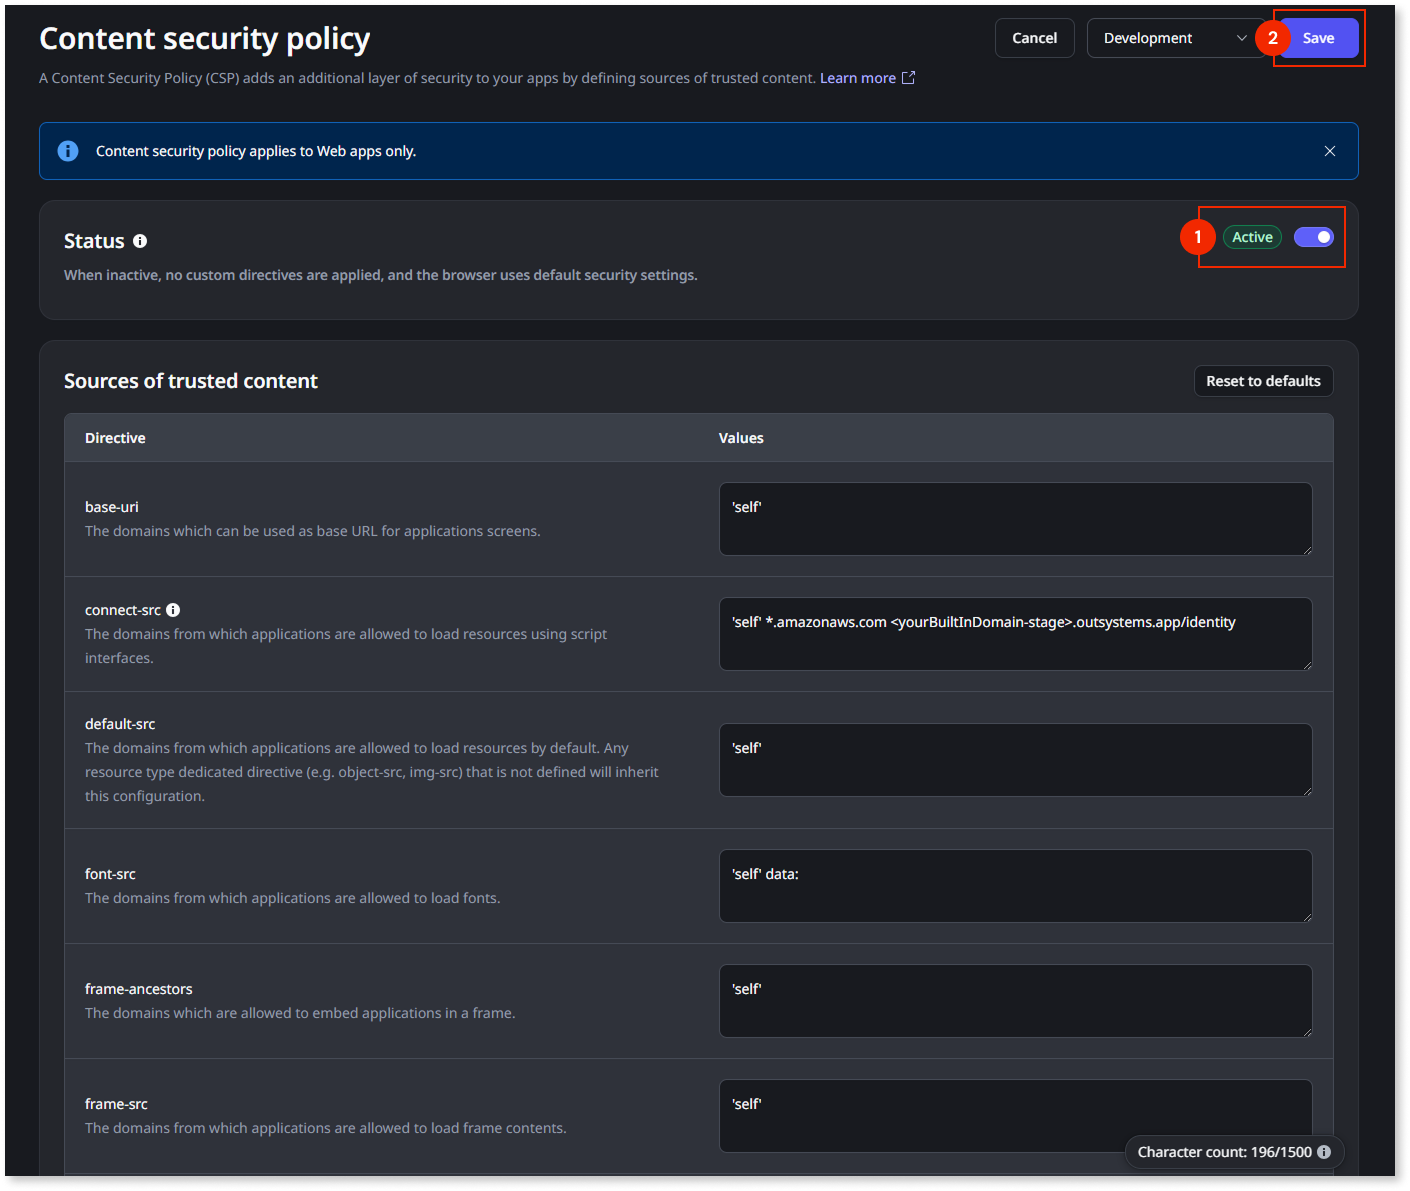This screenshot has width=1410, height=1191.
Task: Open the Development environment dropdown
Action: coord(1170,37)
